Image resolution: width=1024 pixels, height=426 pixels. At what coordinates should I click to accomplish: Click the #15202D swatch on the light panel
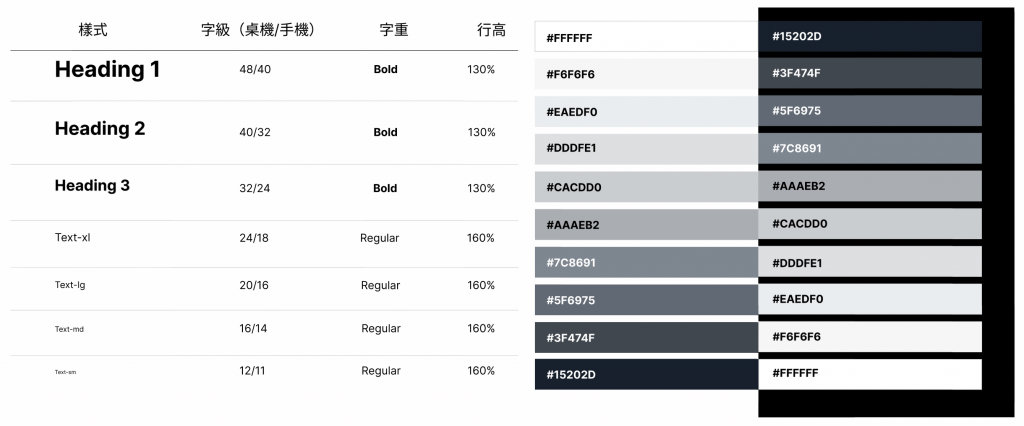[646, 374]
